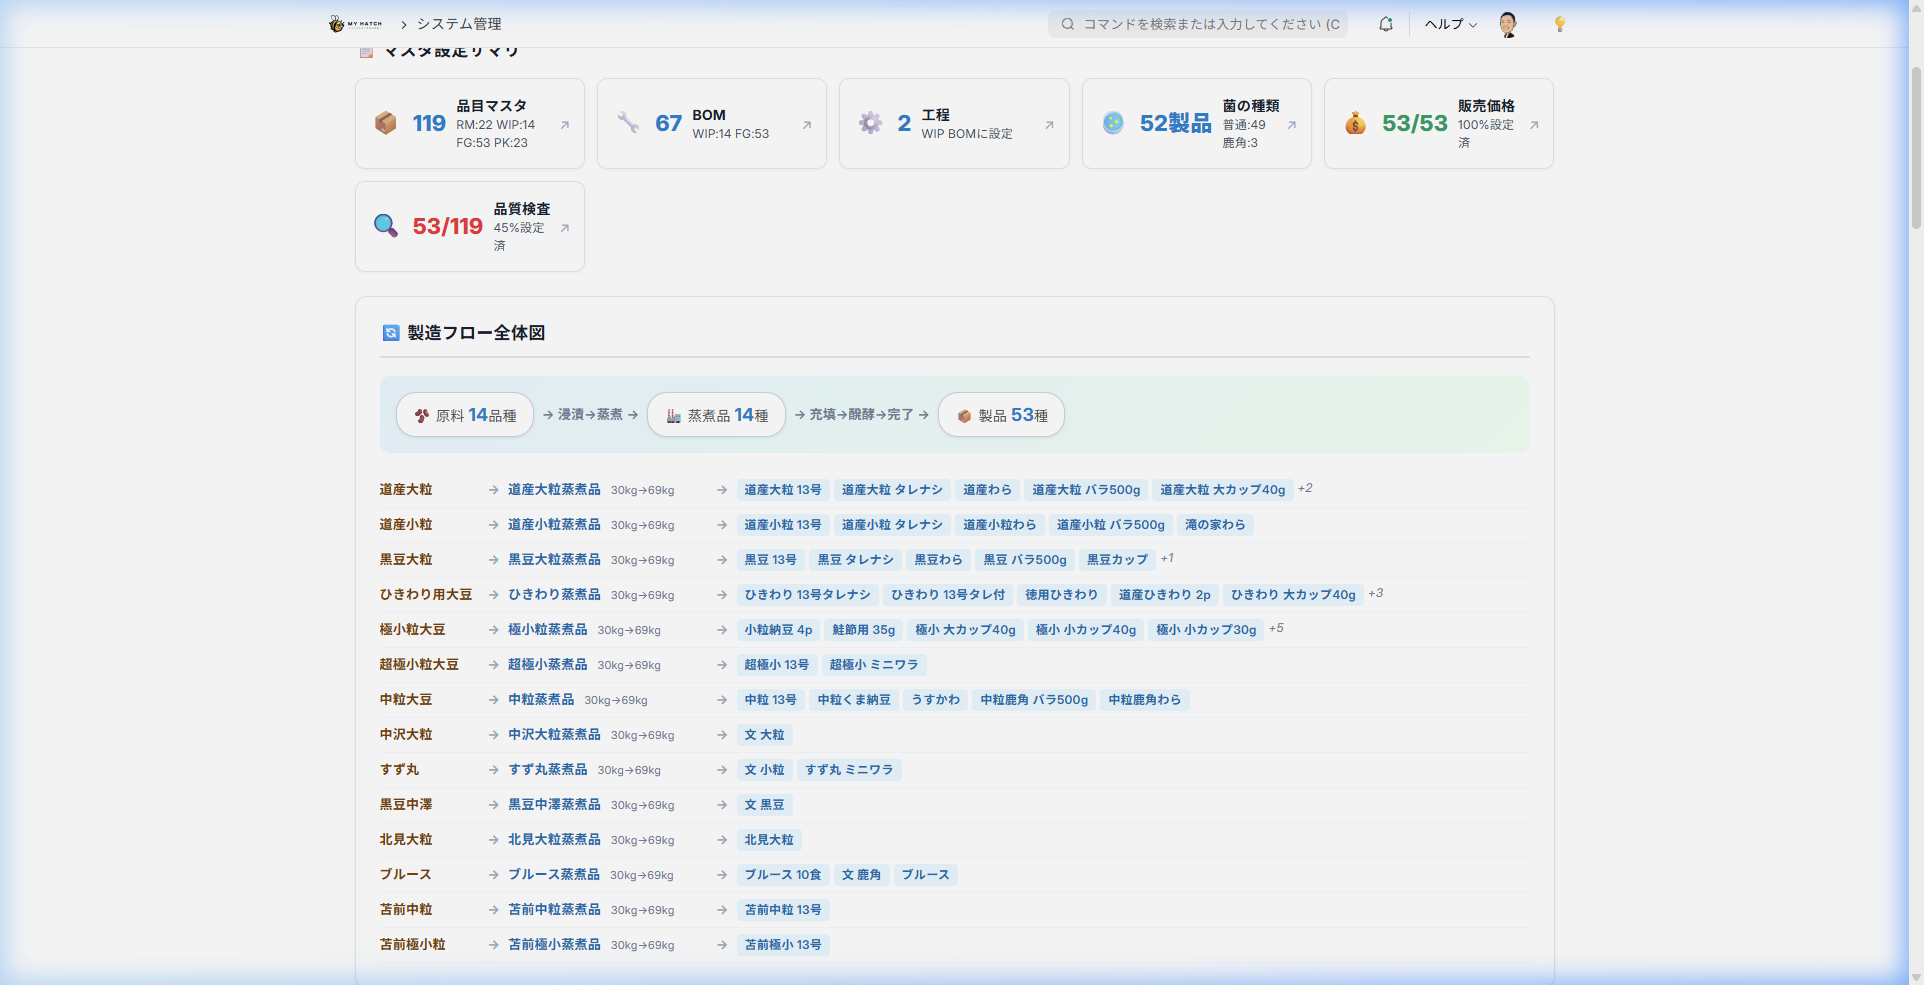
Task: Click the 販売価格 money bag icon
Action: tap(1355, 123)
